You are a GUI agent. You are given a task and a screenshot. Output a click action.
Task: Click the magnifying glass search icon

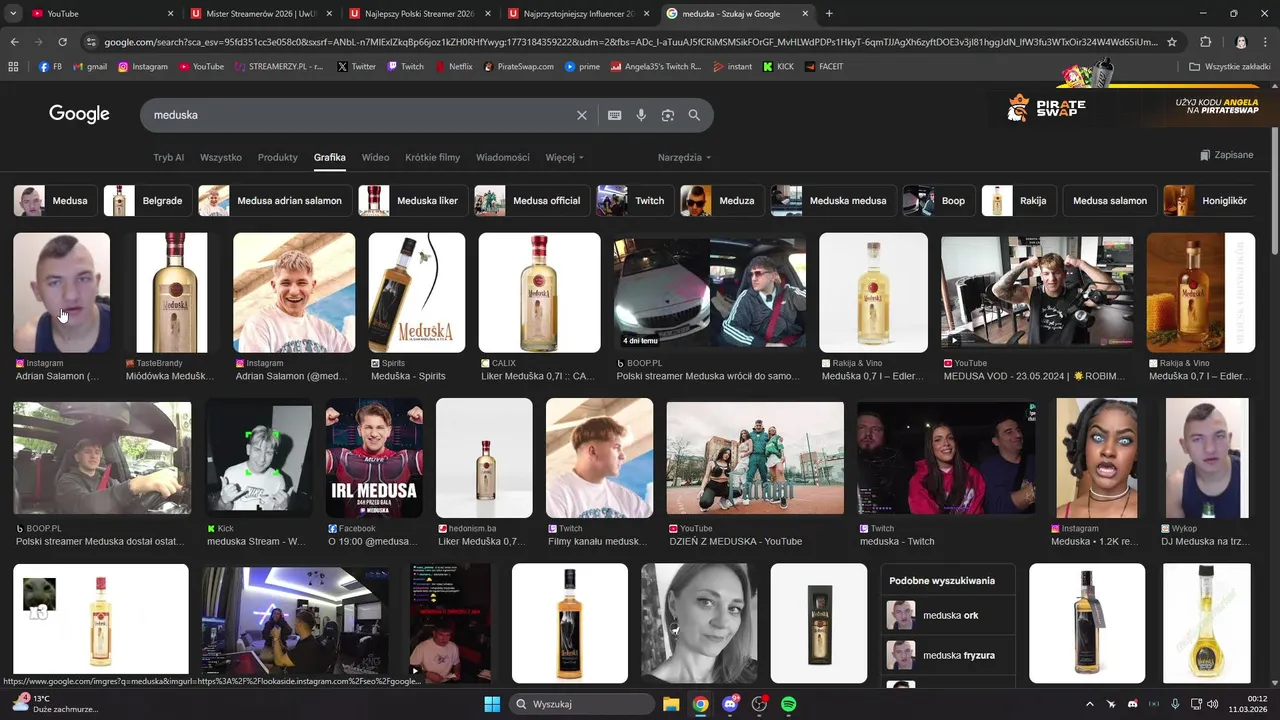[x=694, y=115]
